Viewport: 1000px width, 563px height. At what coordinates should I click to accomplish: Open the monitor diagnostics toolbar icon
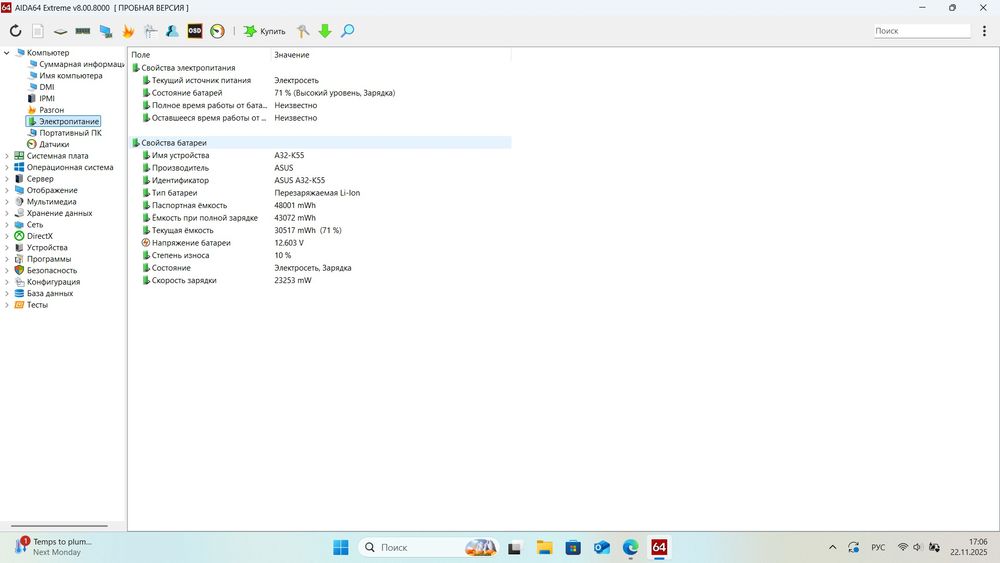[x=106, y=31]
